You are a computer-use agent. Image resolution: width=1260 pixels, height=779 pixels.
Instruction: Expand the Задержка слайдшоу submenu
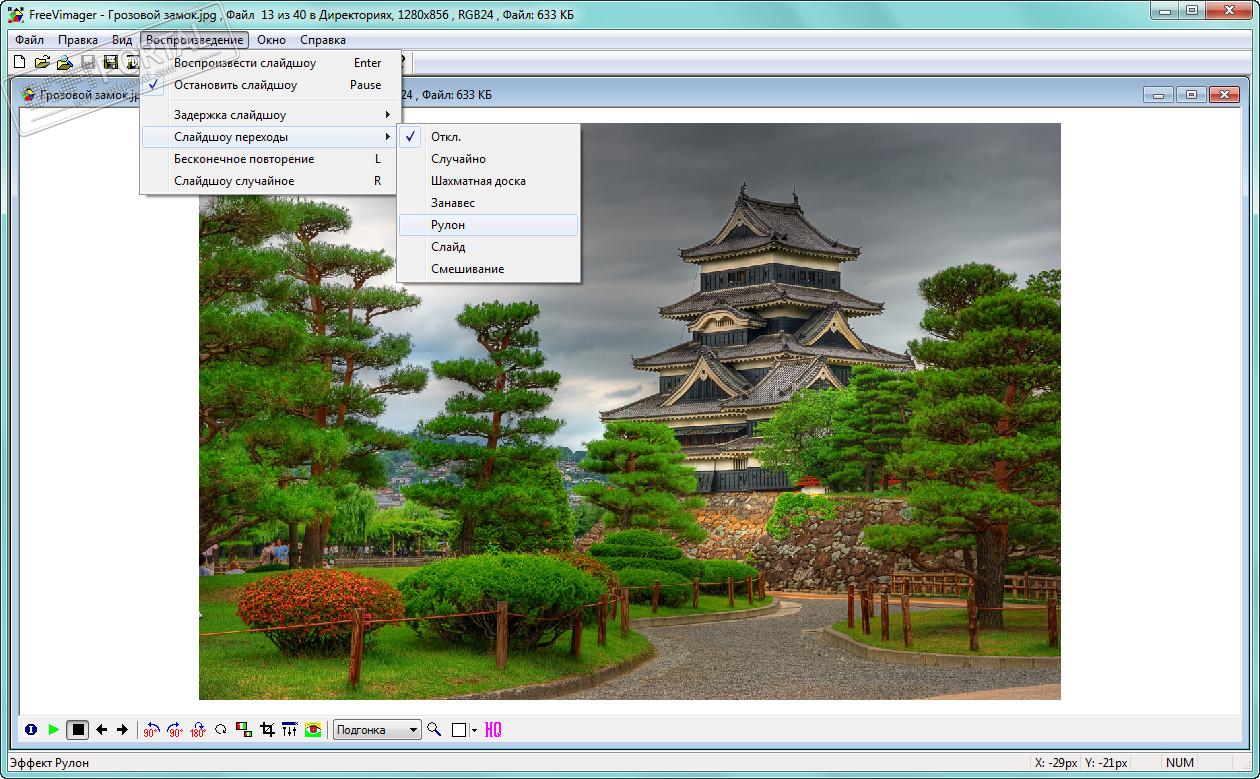[x=270, y=115]
